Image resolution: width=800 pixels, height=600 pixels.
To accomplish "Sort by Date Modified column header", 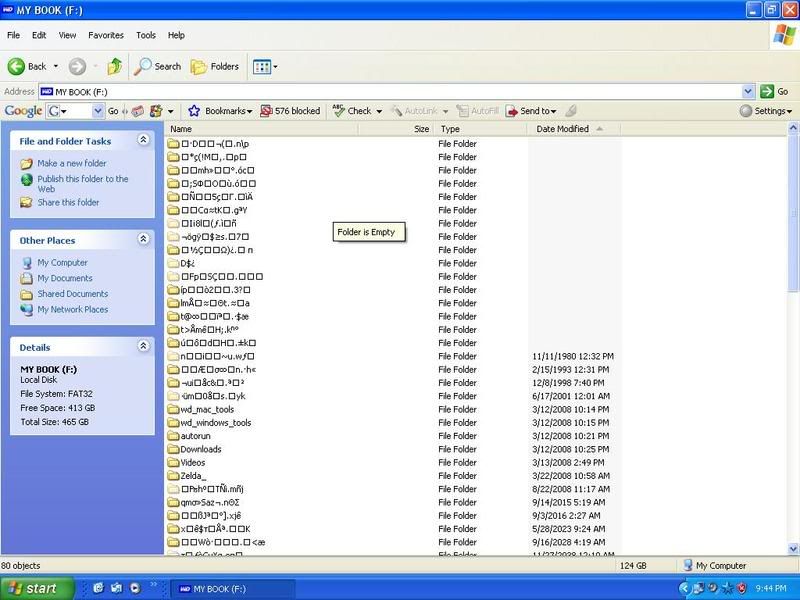I will point(573,129).
